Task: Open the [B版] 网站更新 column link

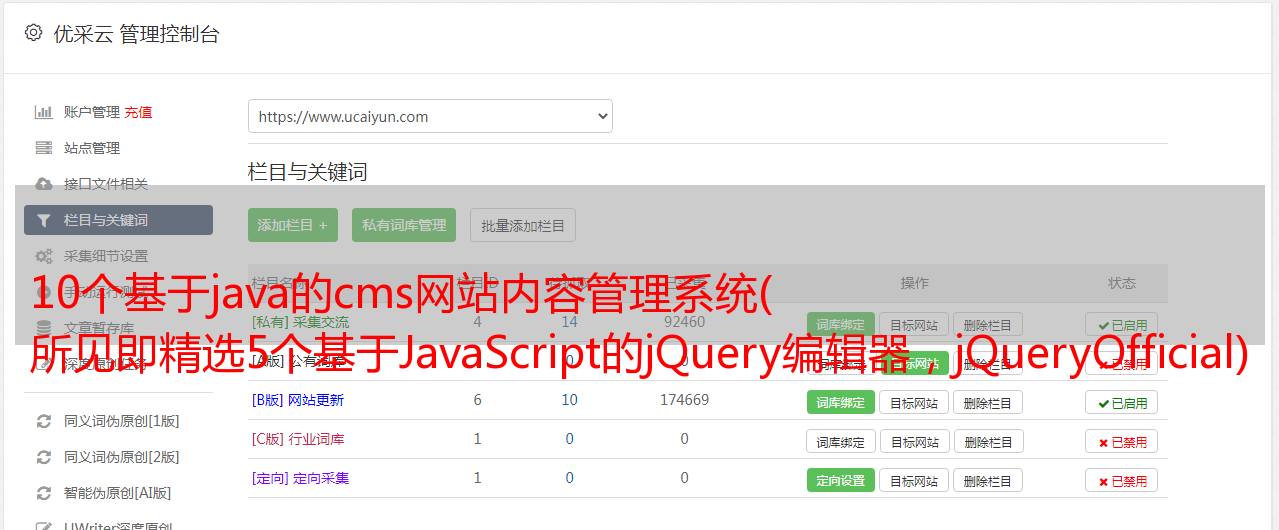Action: click(x=298, y=400)
